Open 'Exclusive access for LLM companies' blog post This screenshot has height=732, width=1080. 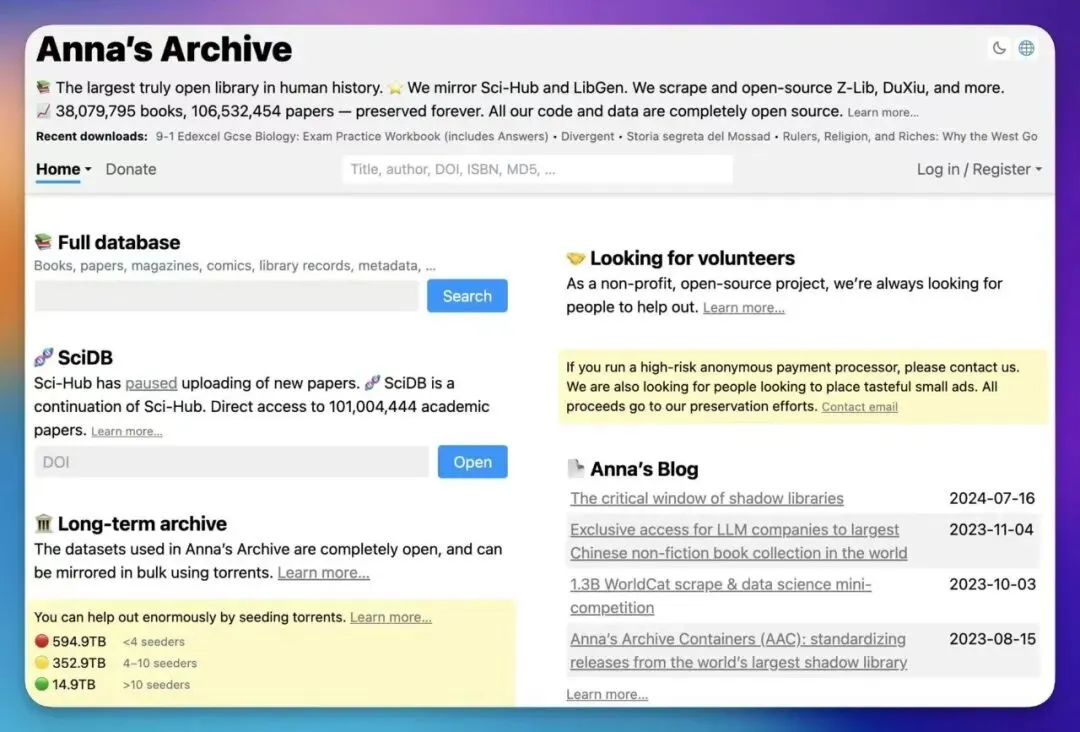[x=738, y=541]
